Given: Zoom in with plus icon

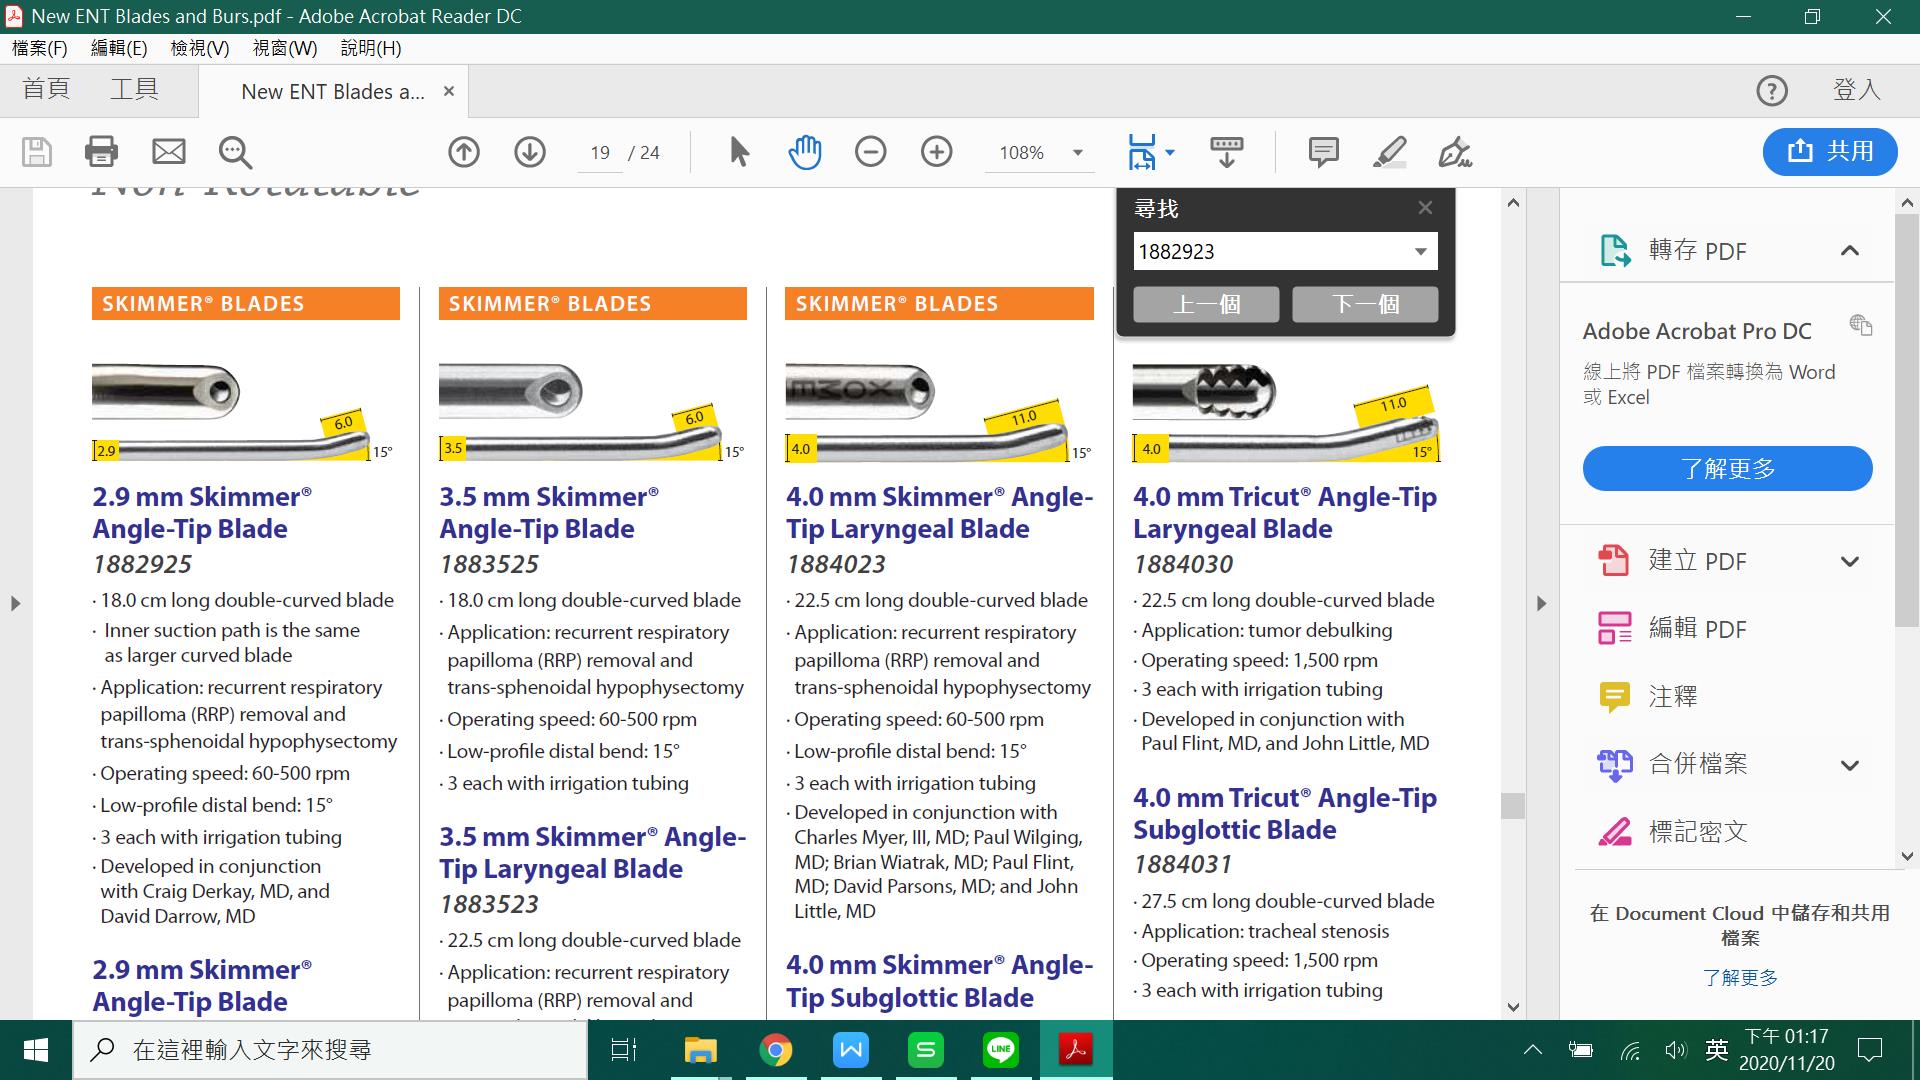Looking at the screenshot, I should [x=937, y=152].
